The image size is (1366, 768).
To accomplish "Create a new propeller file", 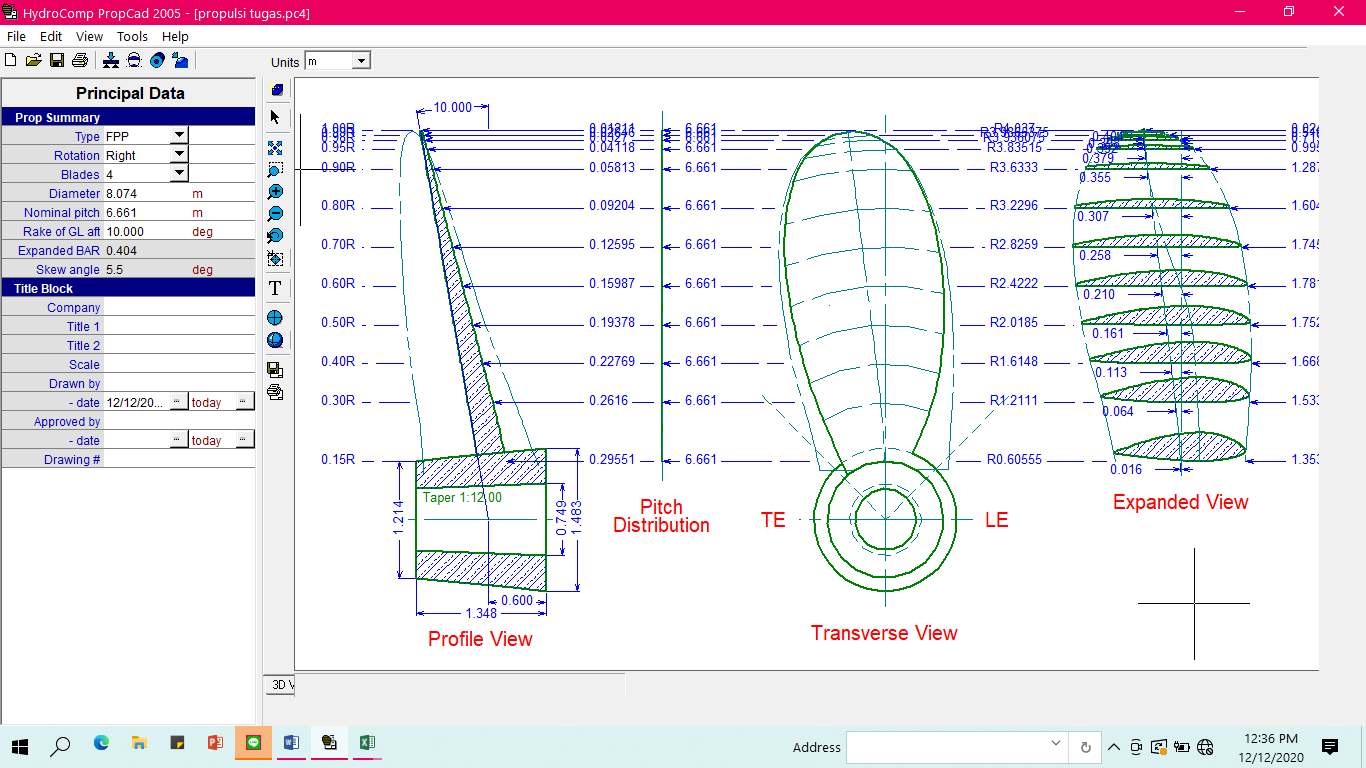I will click(x=11, y=60).
